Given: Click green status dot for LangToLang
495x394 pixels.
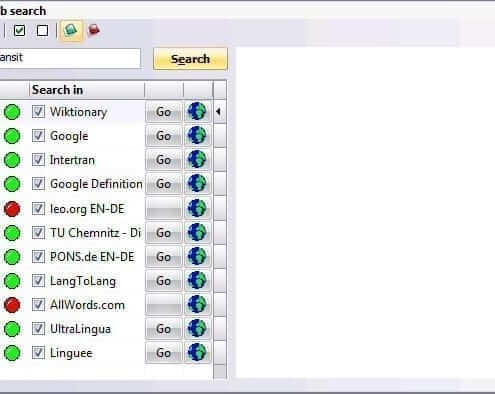Looking at the screenshot, I should coord(12,281).
